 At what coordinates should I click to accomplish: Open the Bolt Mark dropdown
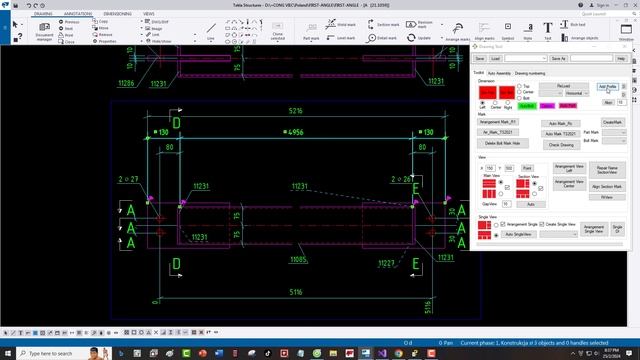pos(614,141)
